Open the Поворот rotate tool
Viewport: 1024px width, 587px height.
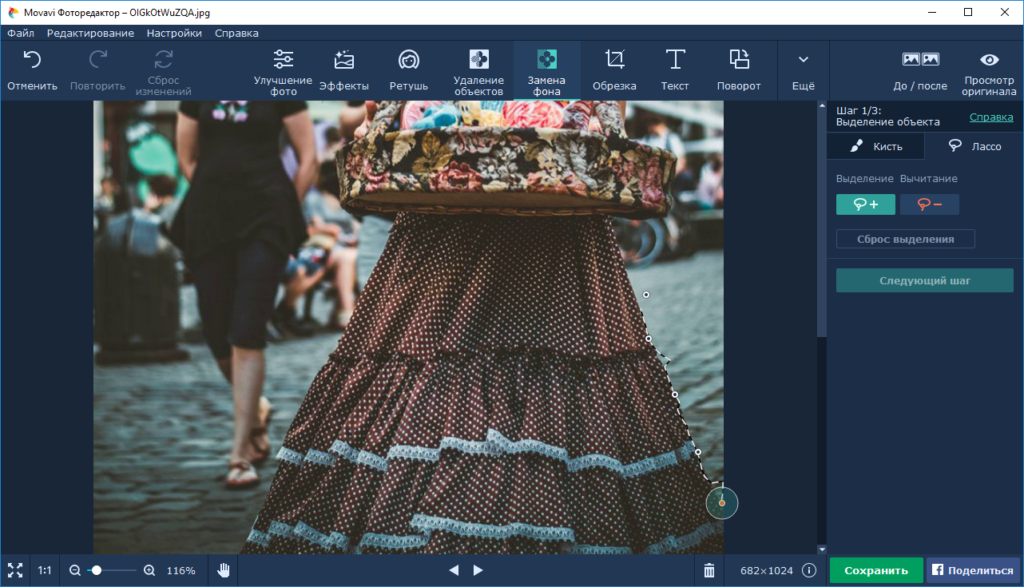click(739, 70)
